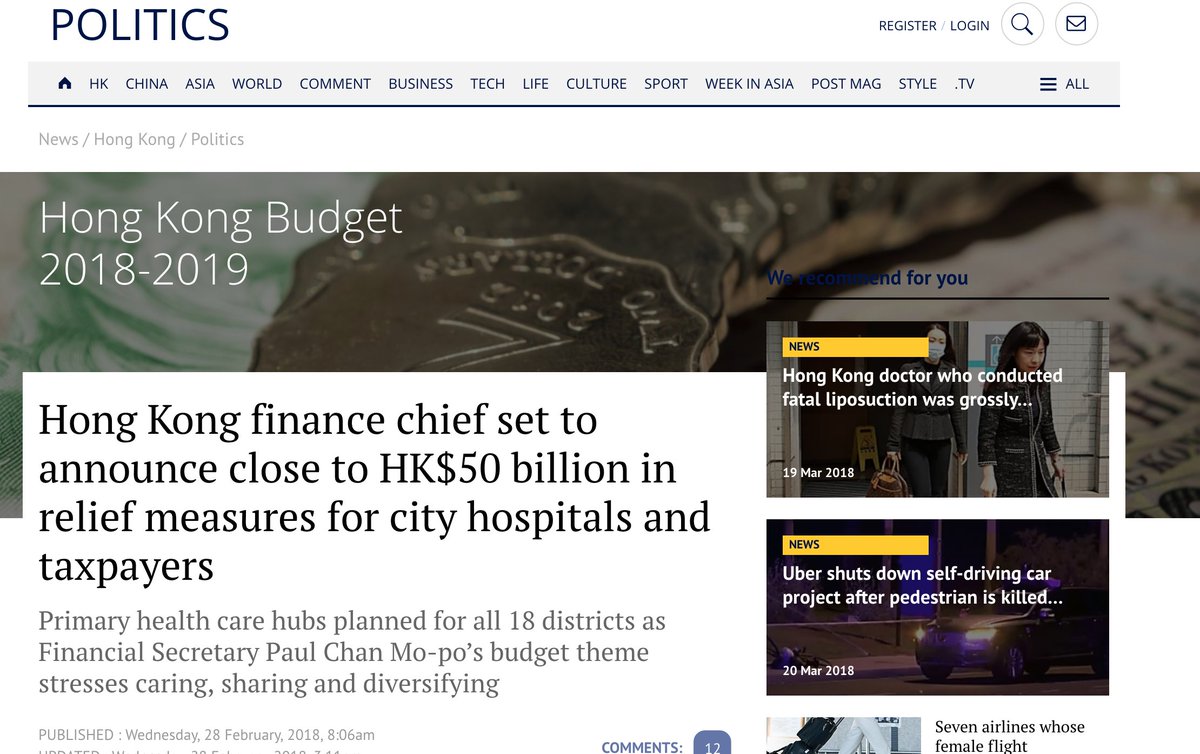The width and height of the screenshot is (1200, 754).
Task: Click the NEWS tag on liposuction story
Action: (x=855, y=347)
